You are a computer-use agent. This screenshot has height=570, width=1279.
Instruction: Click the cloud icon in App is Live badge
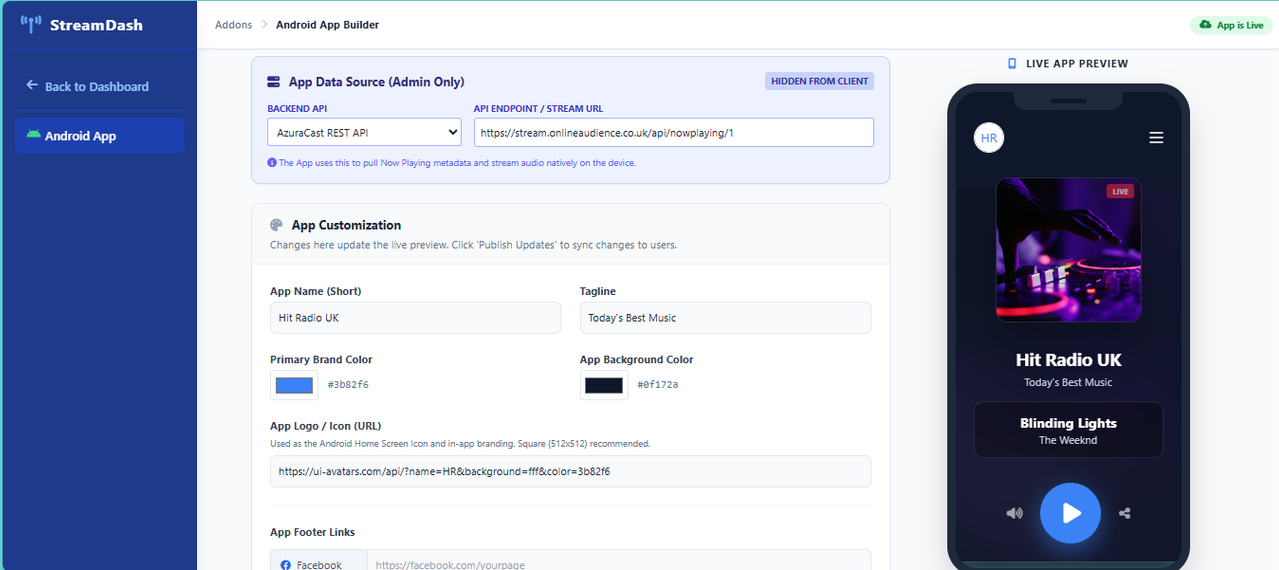pos(1205,25)
